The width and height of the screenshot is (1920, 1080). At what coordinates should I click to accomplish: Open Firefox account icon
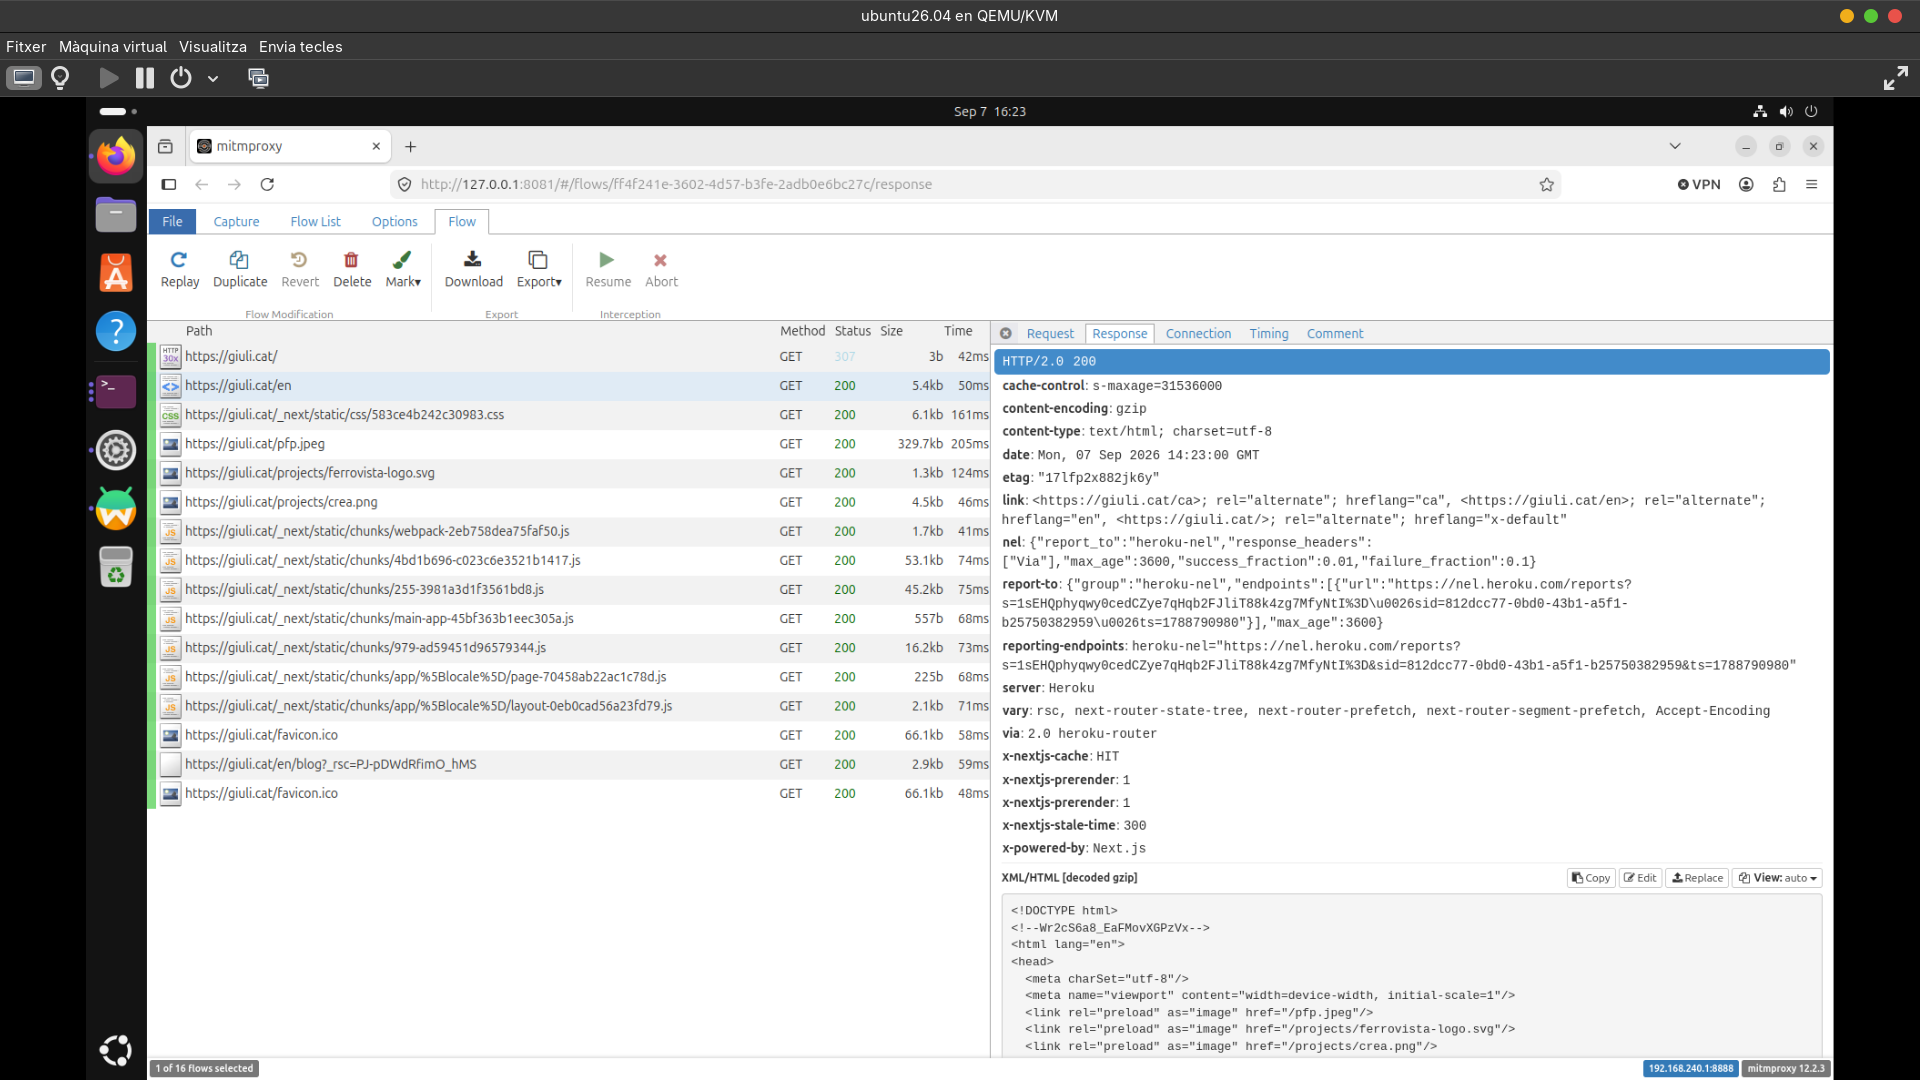pos(1746,184)
